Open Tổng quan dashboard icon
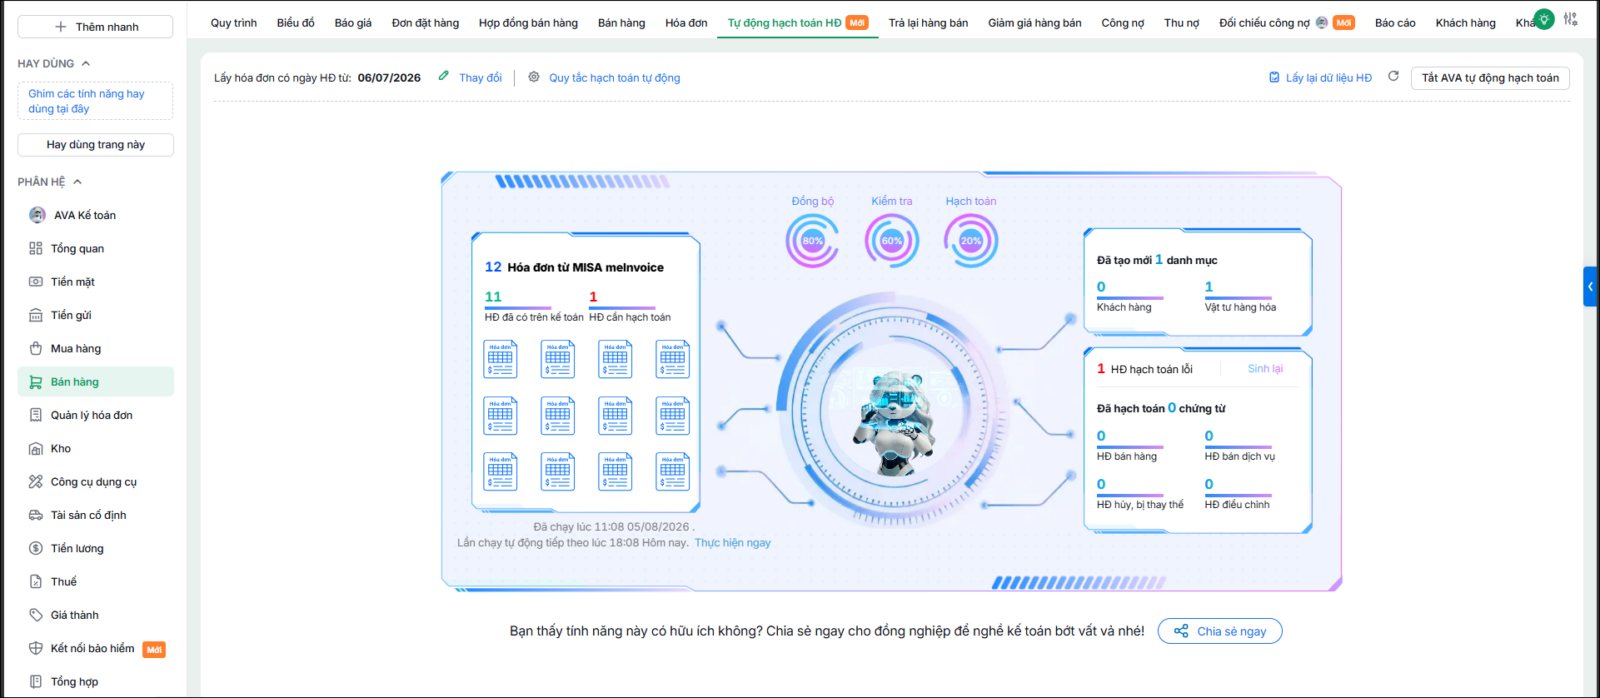 coord(36,248)
